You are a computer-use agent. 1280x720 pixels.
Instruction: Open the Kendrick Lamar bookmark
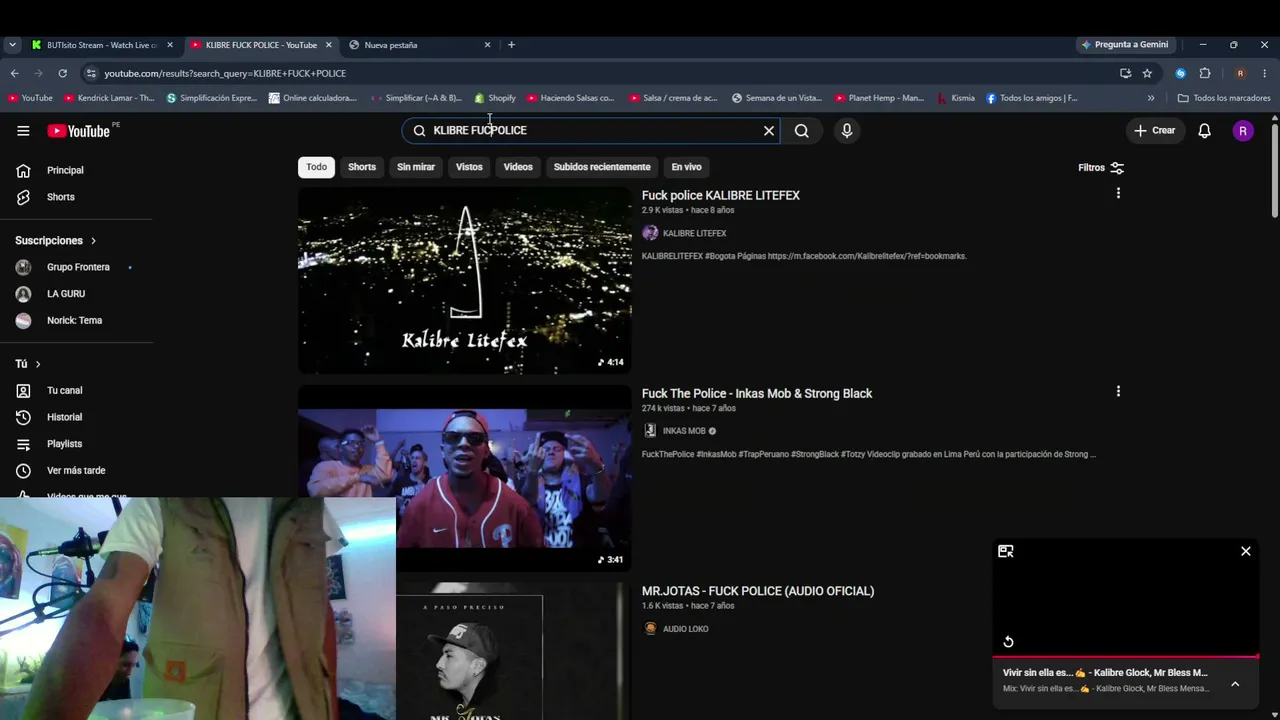click(109, 98)
